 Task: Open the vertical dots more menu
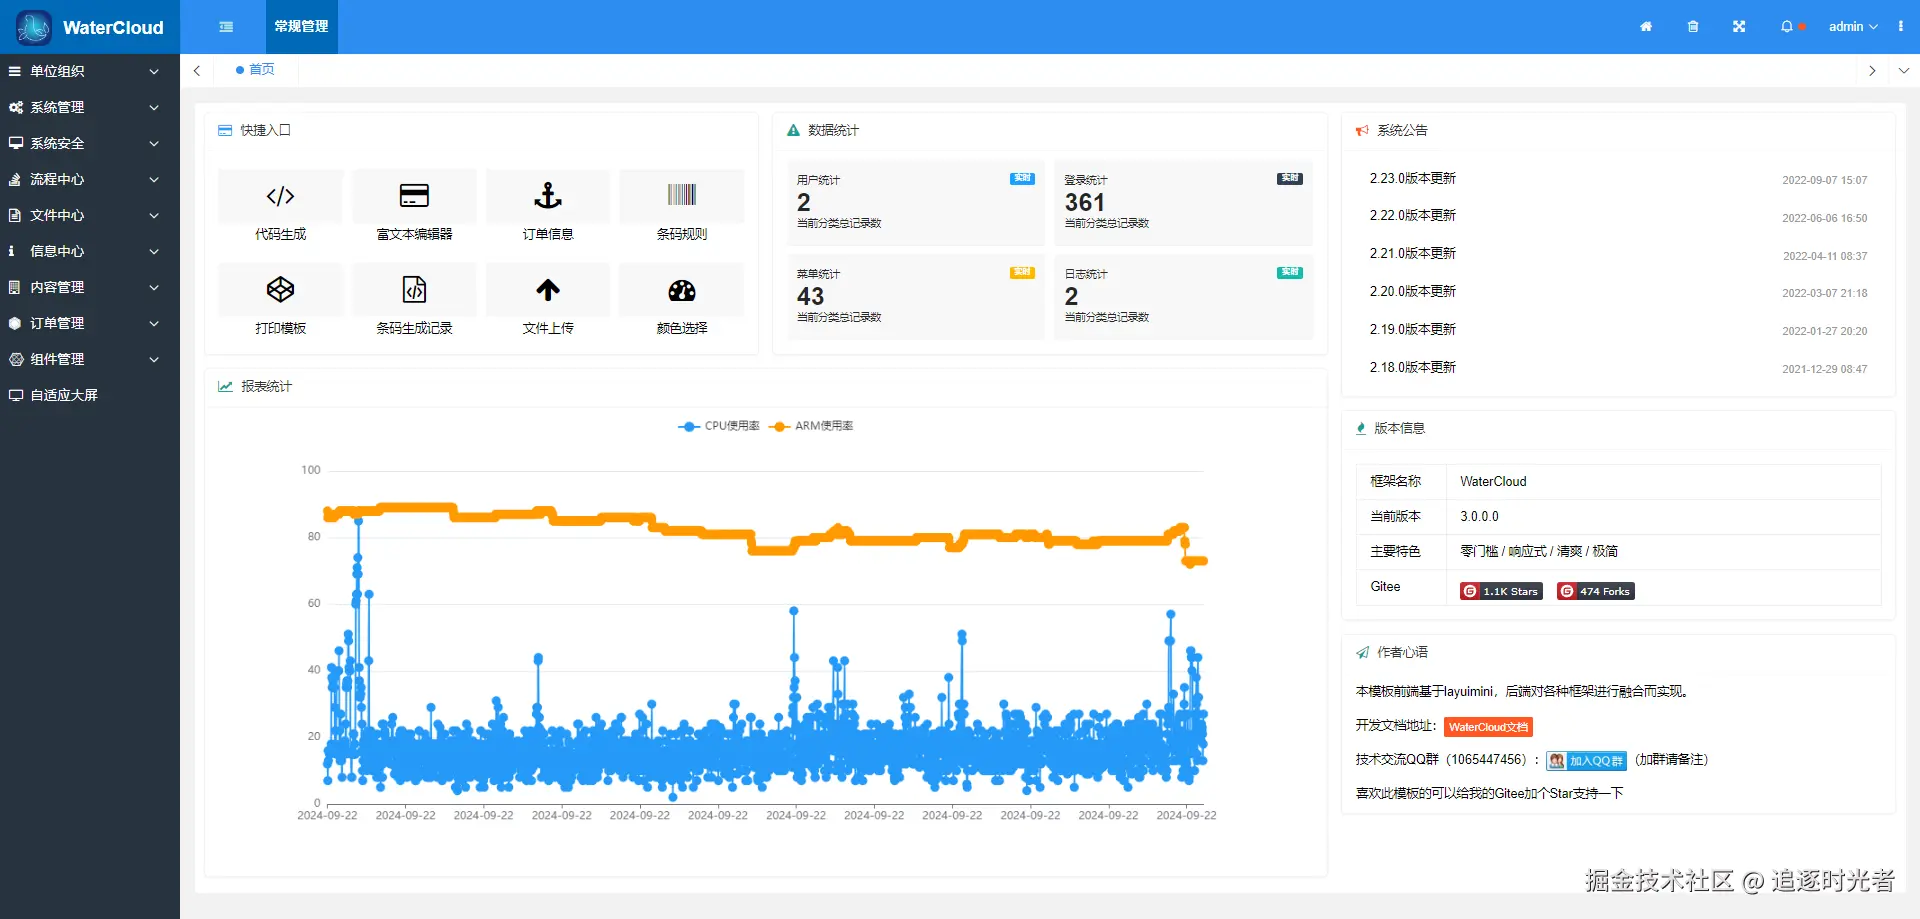1901,27
